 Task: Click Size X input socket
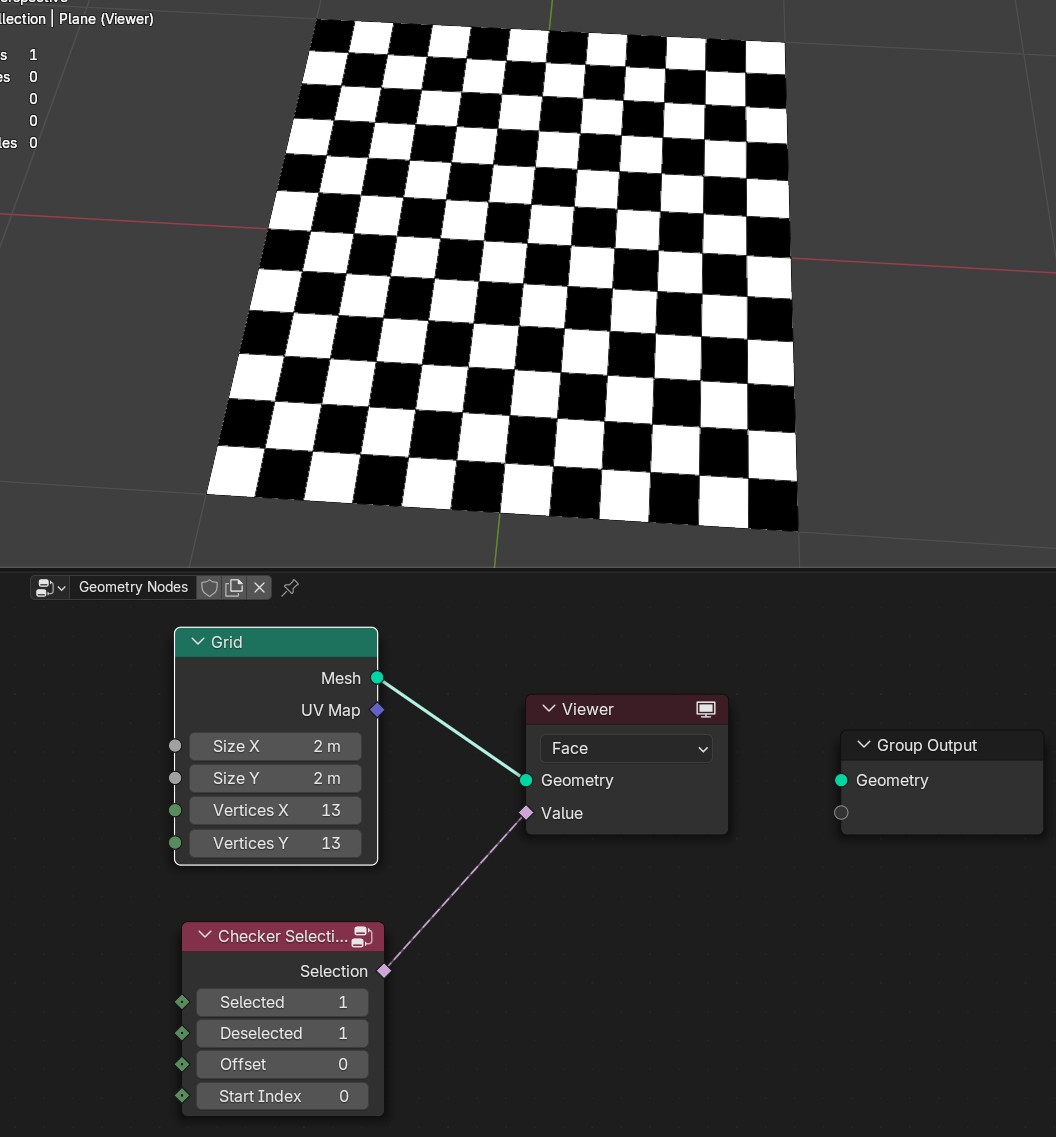[175, 746]
